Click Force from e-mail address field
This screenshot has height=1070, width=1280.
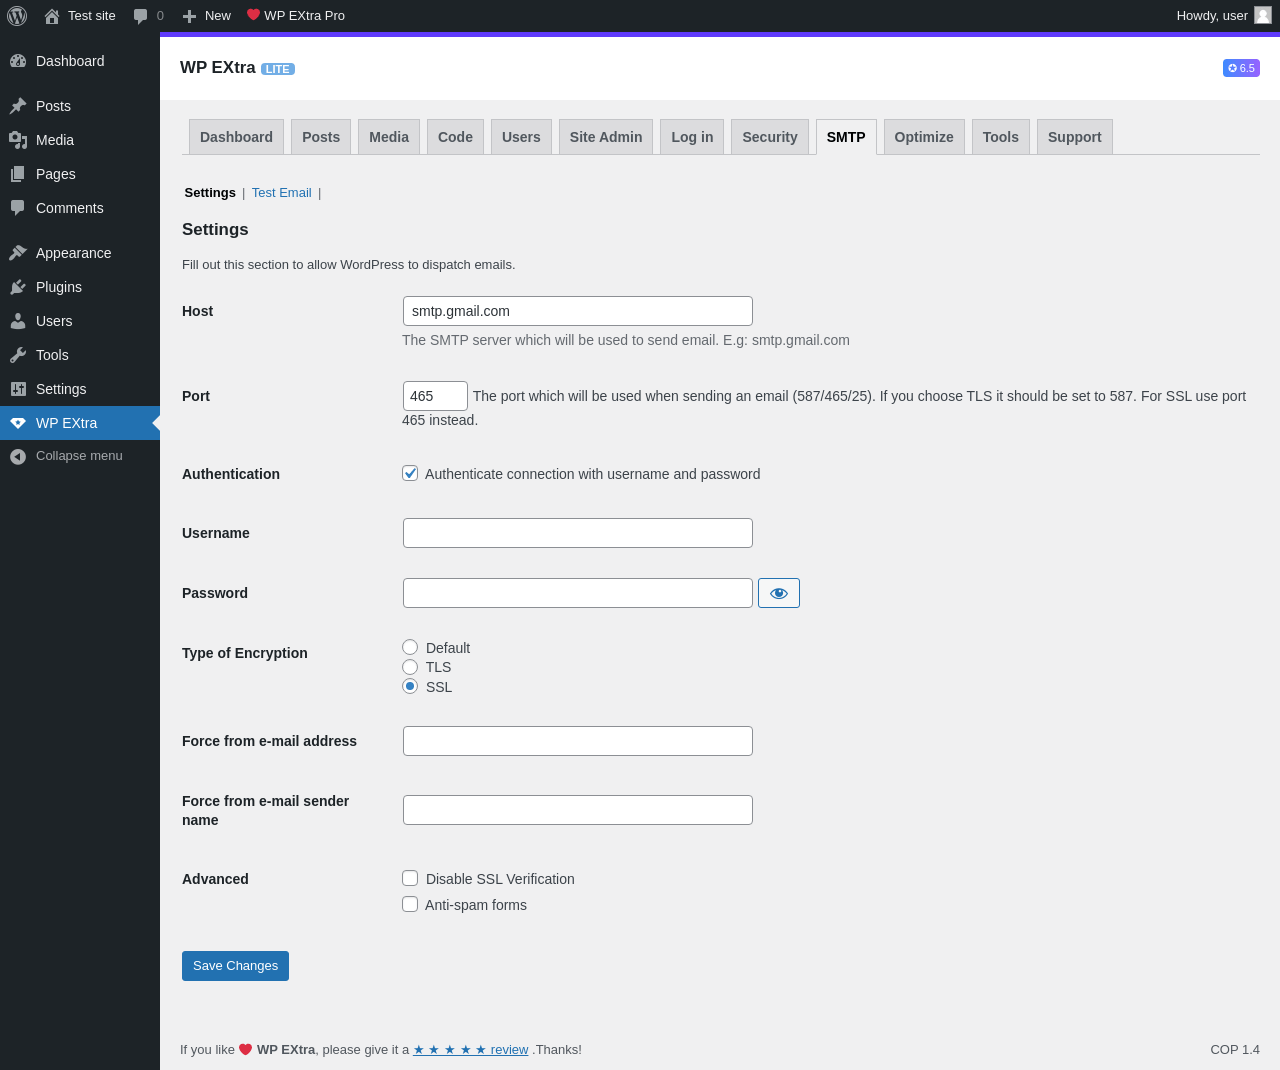coord(578,741)
